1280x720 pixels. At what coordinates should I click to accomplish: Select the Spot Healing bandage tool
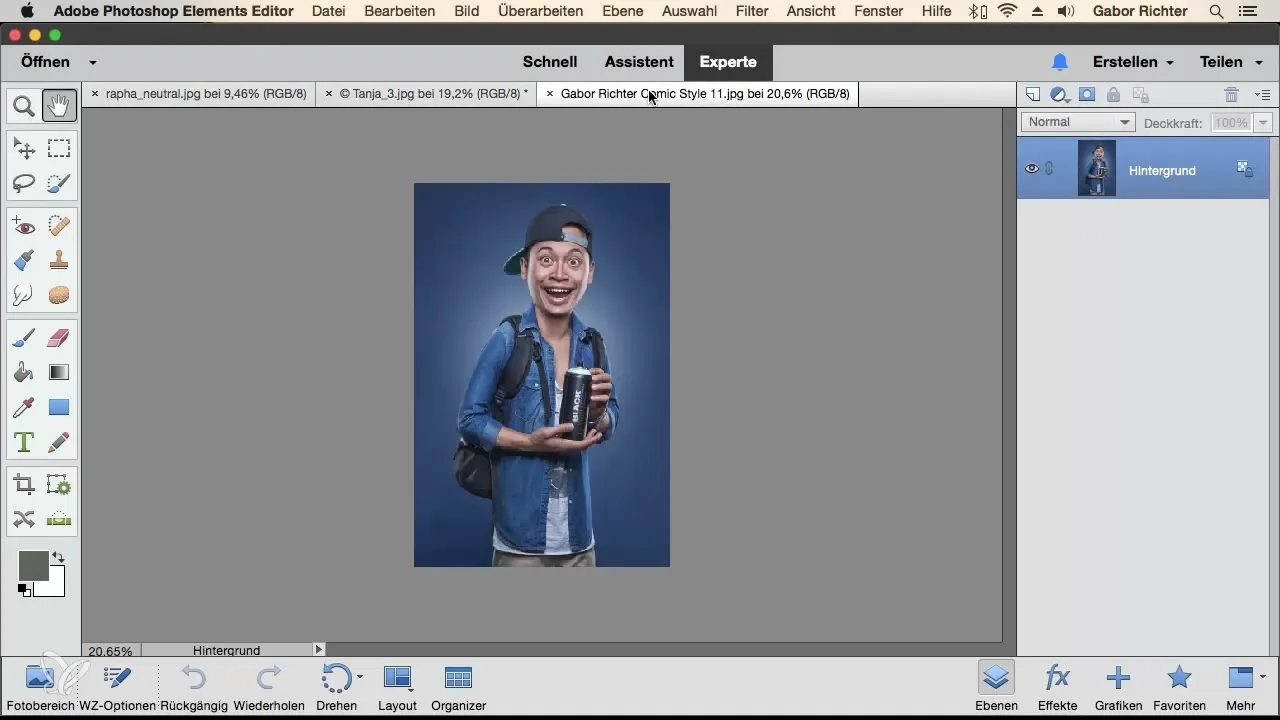59,227
